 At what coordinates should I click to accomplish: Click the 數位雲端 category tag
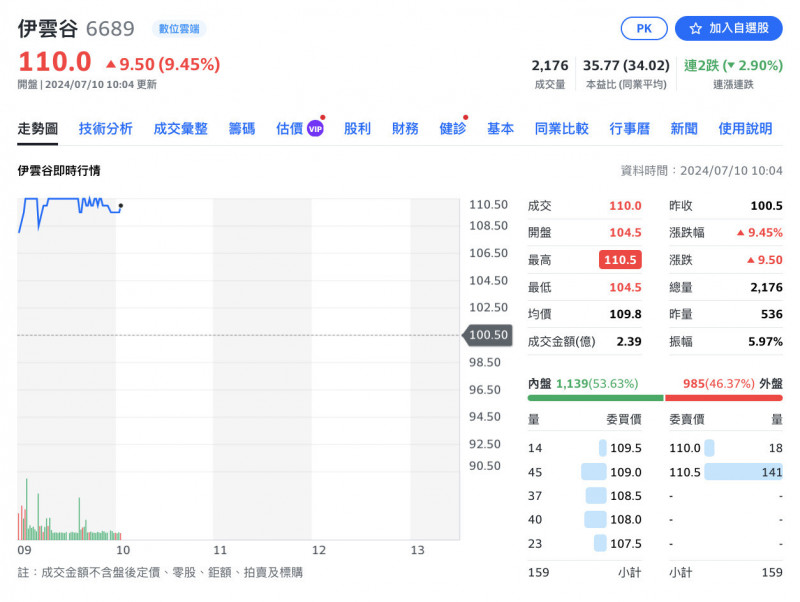(x=179, y=29)
